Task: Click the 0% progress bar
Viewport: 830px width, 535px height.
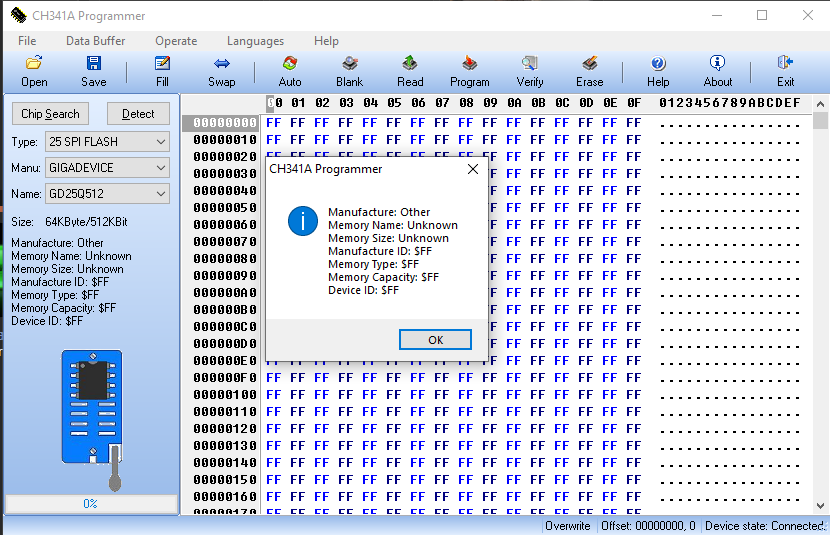Action: click(x=91, y=504)
